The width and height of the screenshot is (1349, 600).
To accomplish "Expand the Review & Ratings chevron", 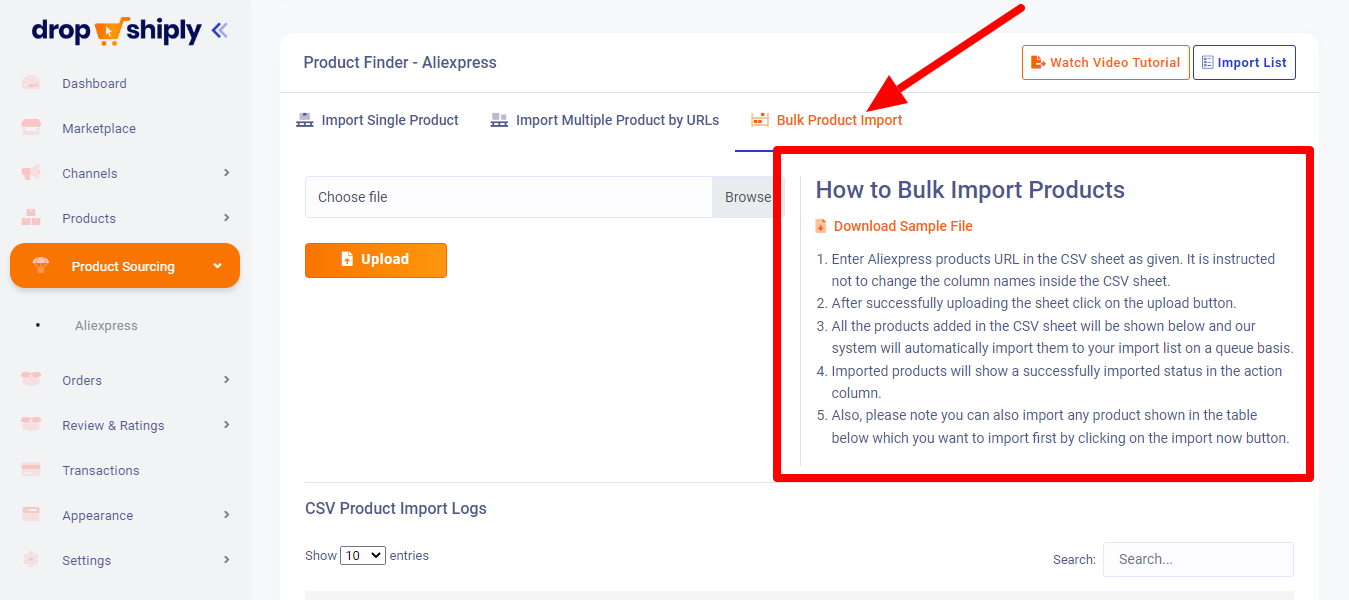I will pos(227,425).
